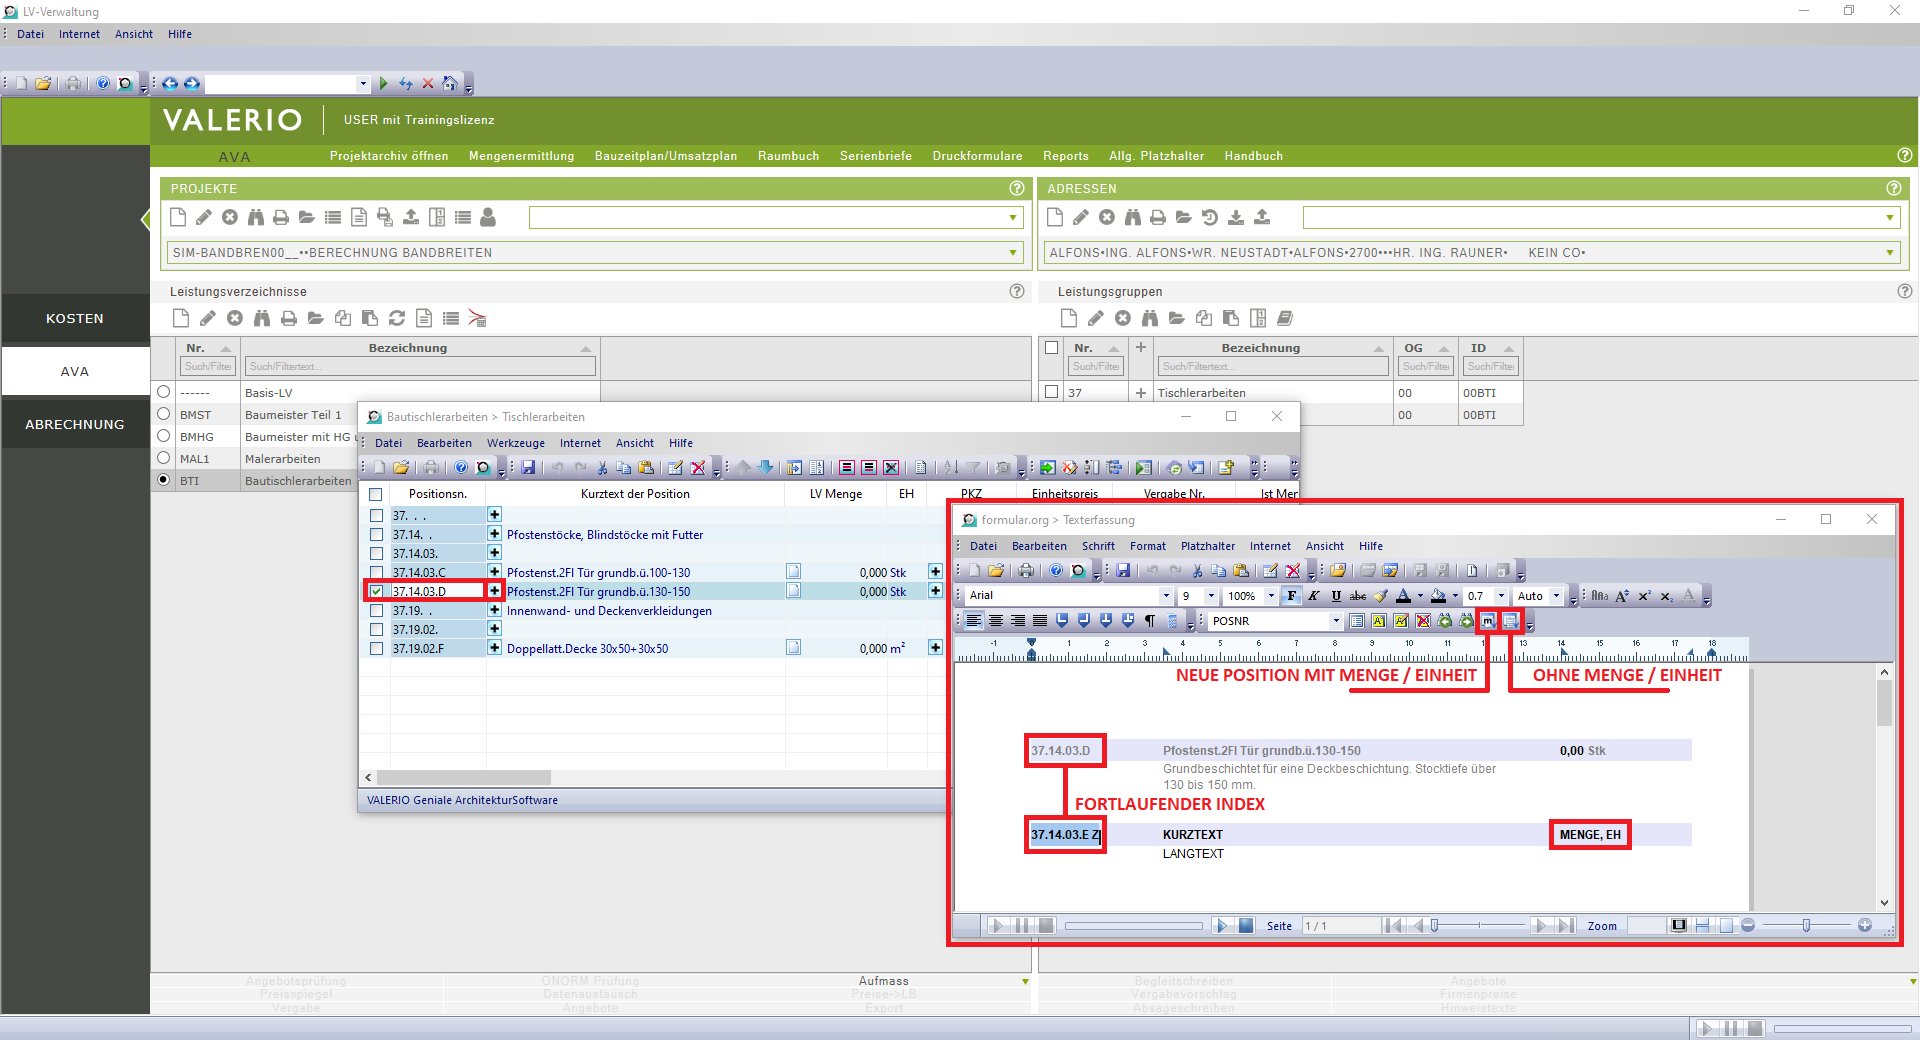Click the binoculars search icon in Adressen toolbar

(x=1132, y=217)
